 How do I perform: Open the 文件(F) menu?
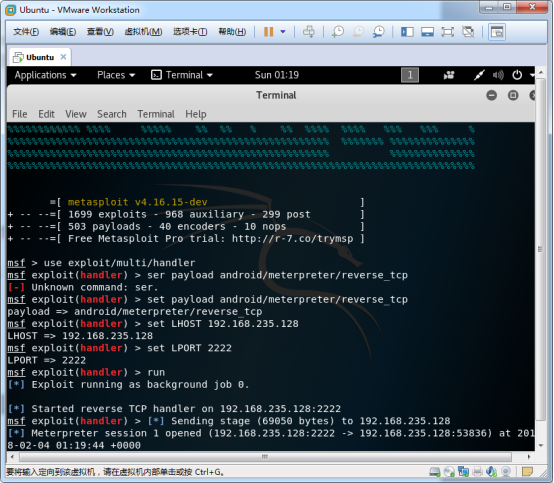[26, 32]
